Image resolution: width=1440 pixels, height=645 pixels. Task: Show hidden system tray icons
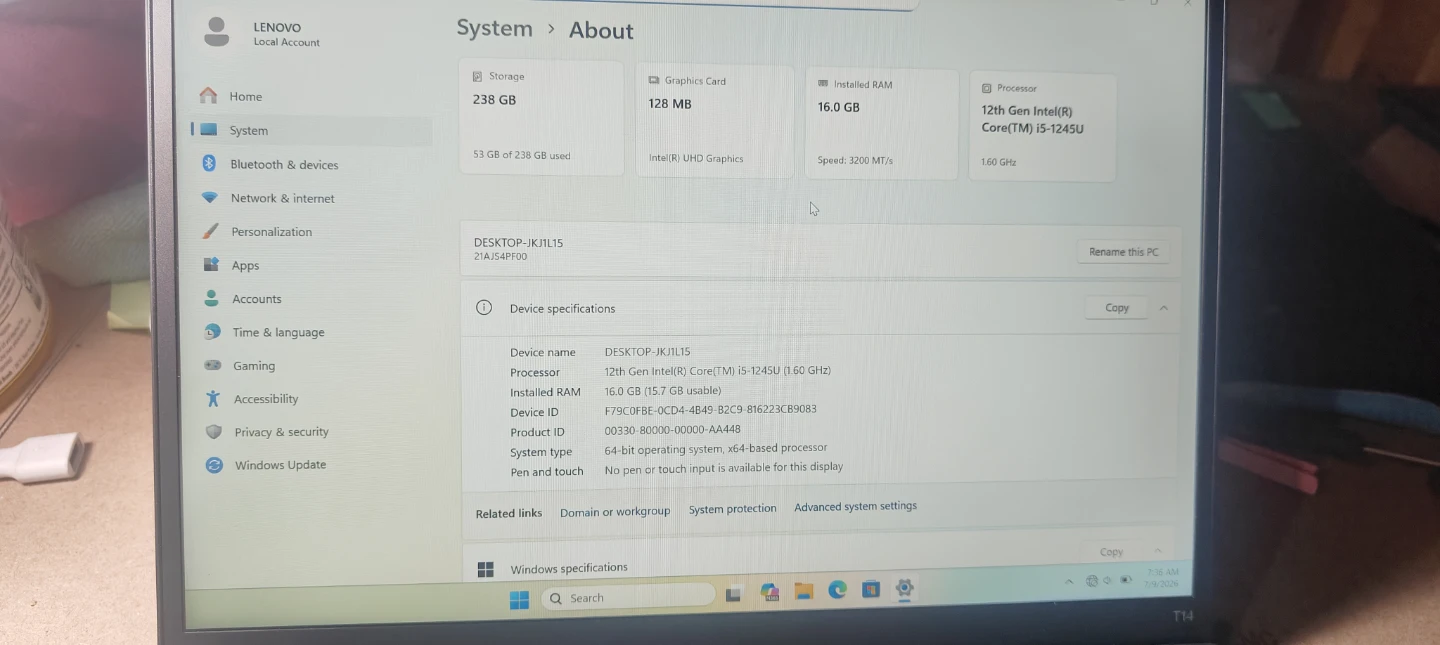coord(1069,581)
